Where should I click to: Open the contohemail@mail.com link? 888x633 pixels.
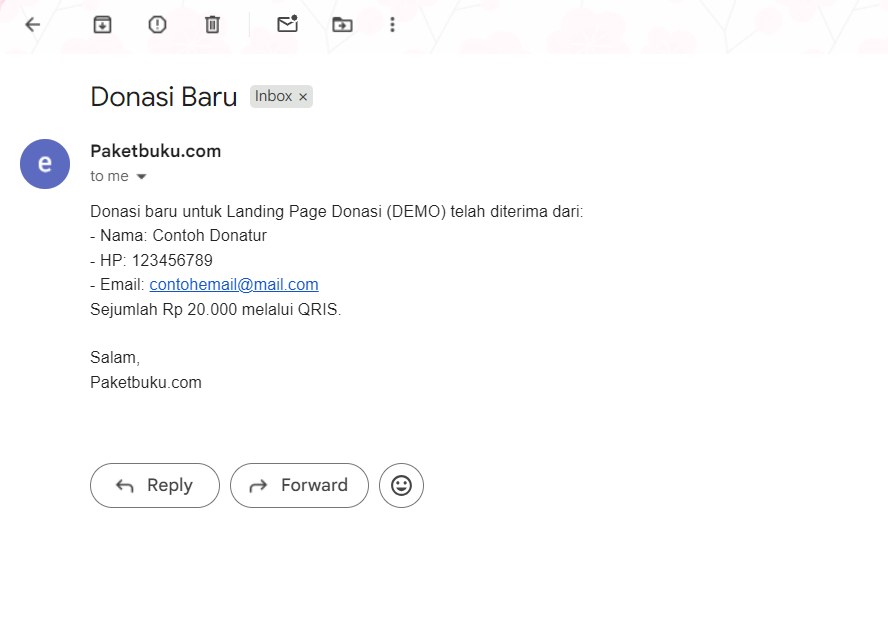[x=234, y=285]
